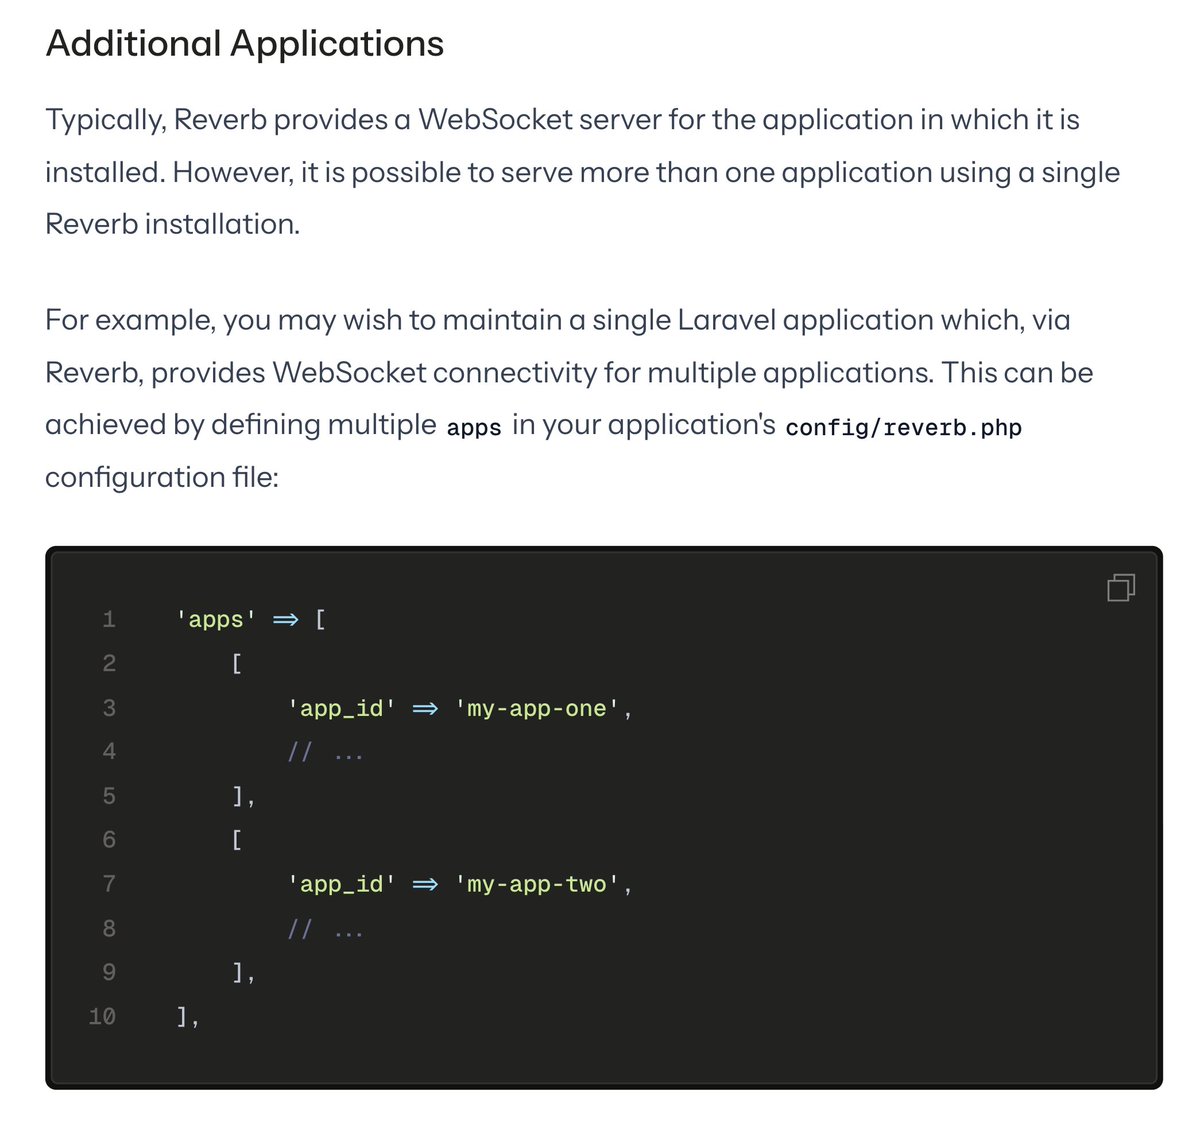Click the 'Additional Applications' heading
This screenshot has height=1123, width=1200.
pyautogui.click(x=245, y=44)
